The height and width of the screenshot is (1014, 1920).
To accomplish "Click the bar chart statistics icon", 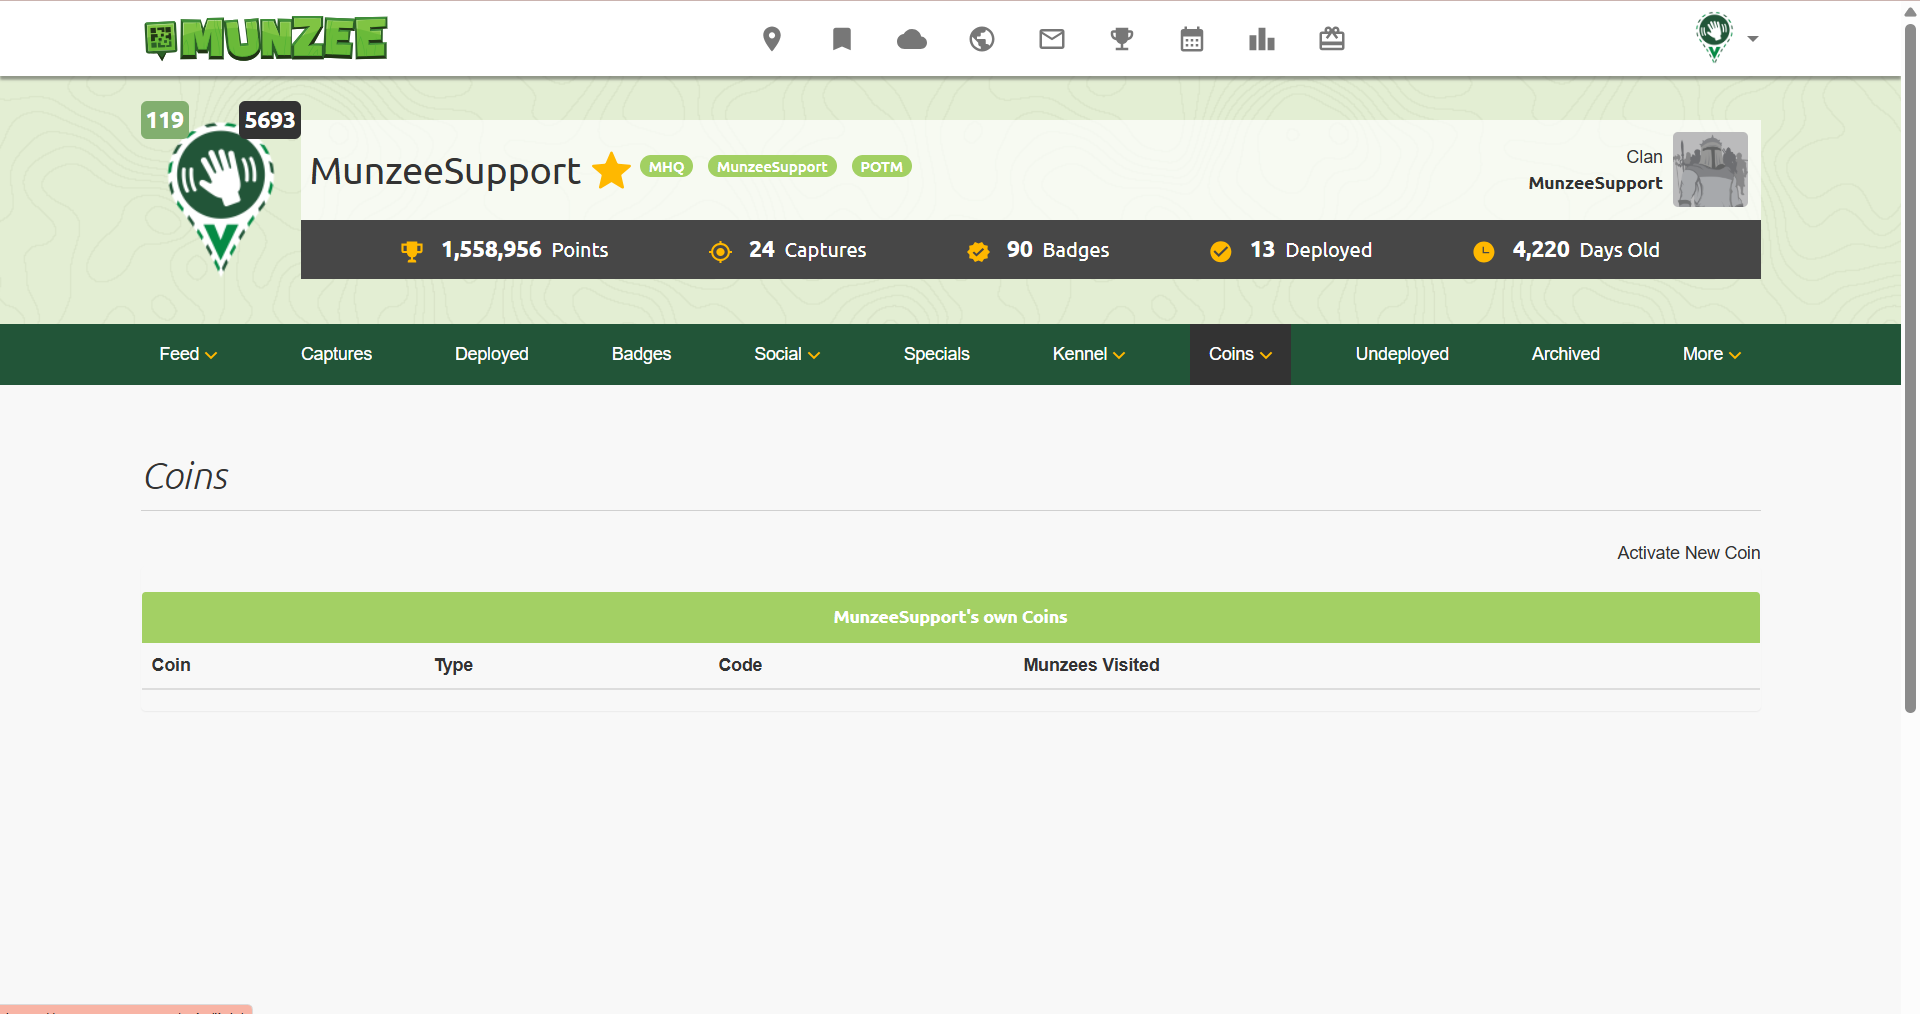I will click(x=1261, y=39).
